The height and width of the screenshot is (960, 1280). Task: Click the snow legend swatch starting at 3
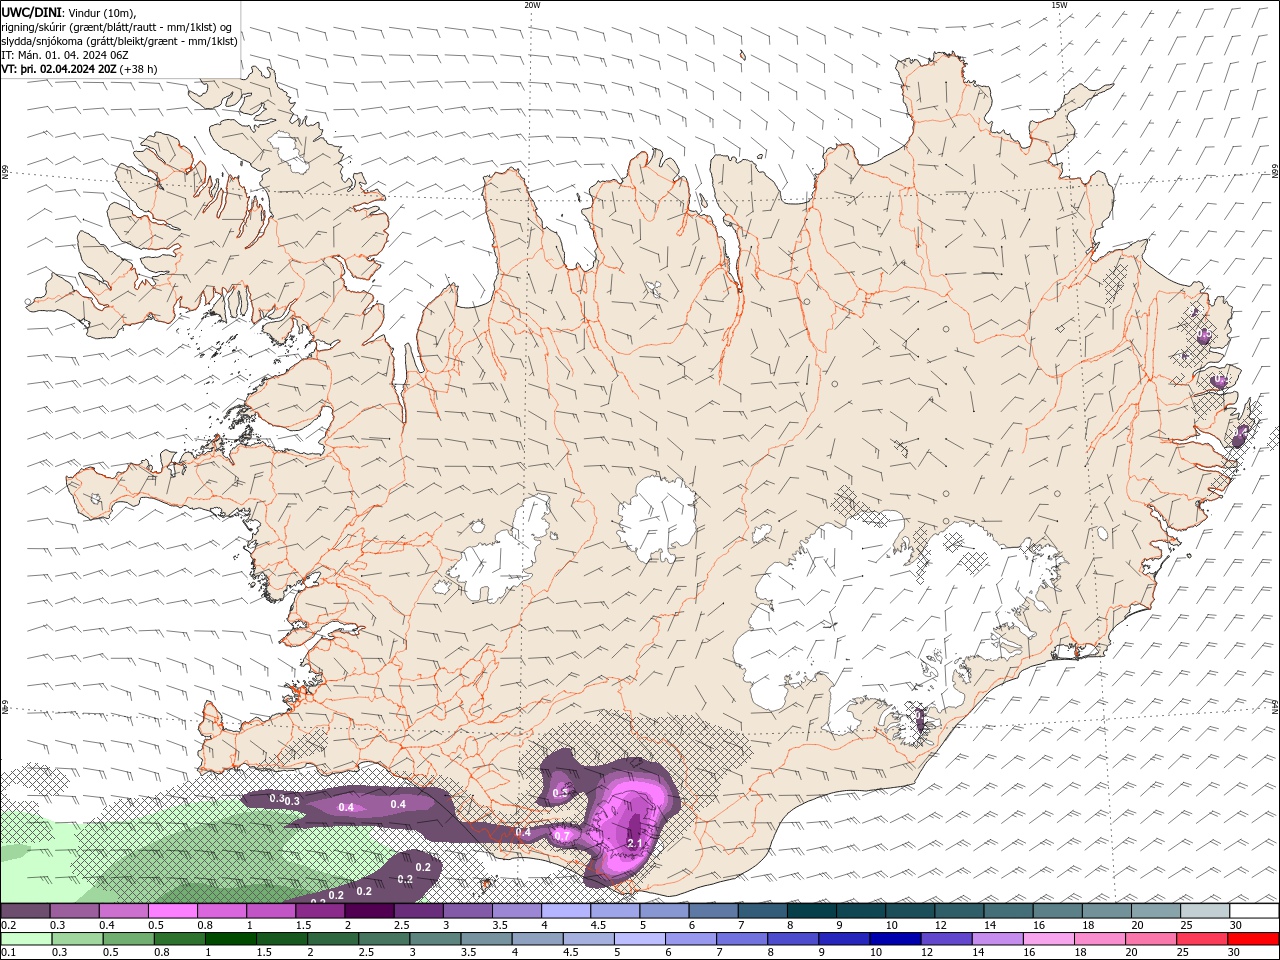pos(467,911)
